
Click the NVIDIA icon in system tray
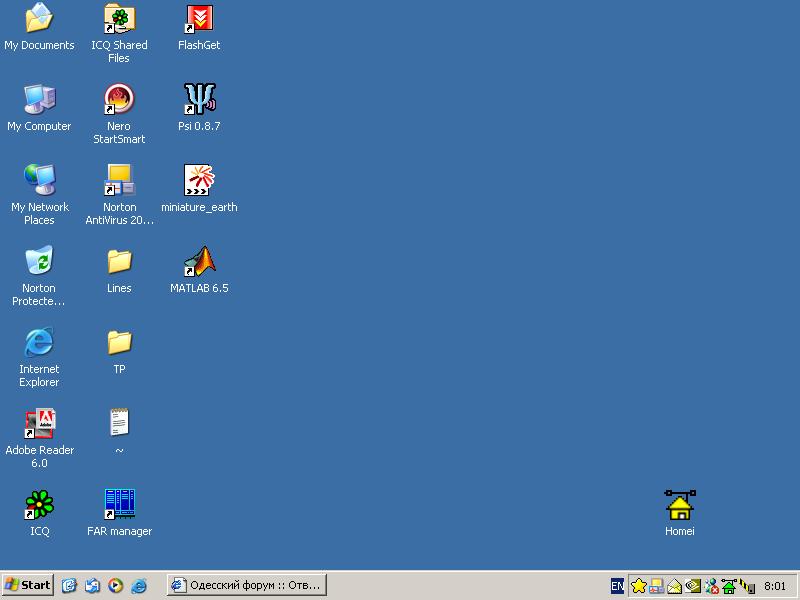[693, 586]
